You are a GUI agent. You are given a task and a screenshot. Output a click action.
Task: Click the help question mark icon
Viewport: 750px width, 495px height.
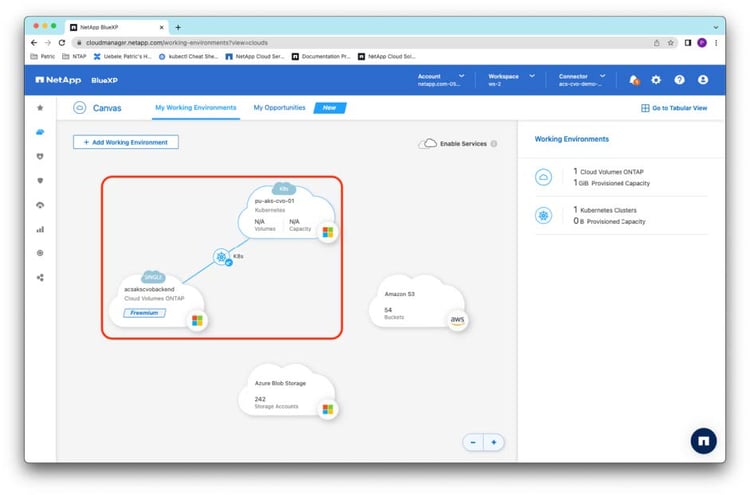679,79
